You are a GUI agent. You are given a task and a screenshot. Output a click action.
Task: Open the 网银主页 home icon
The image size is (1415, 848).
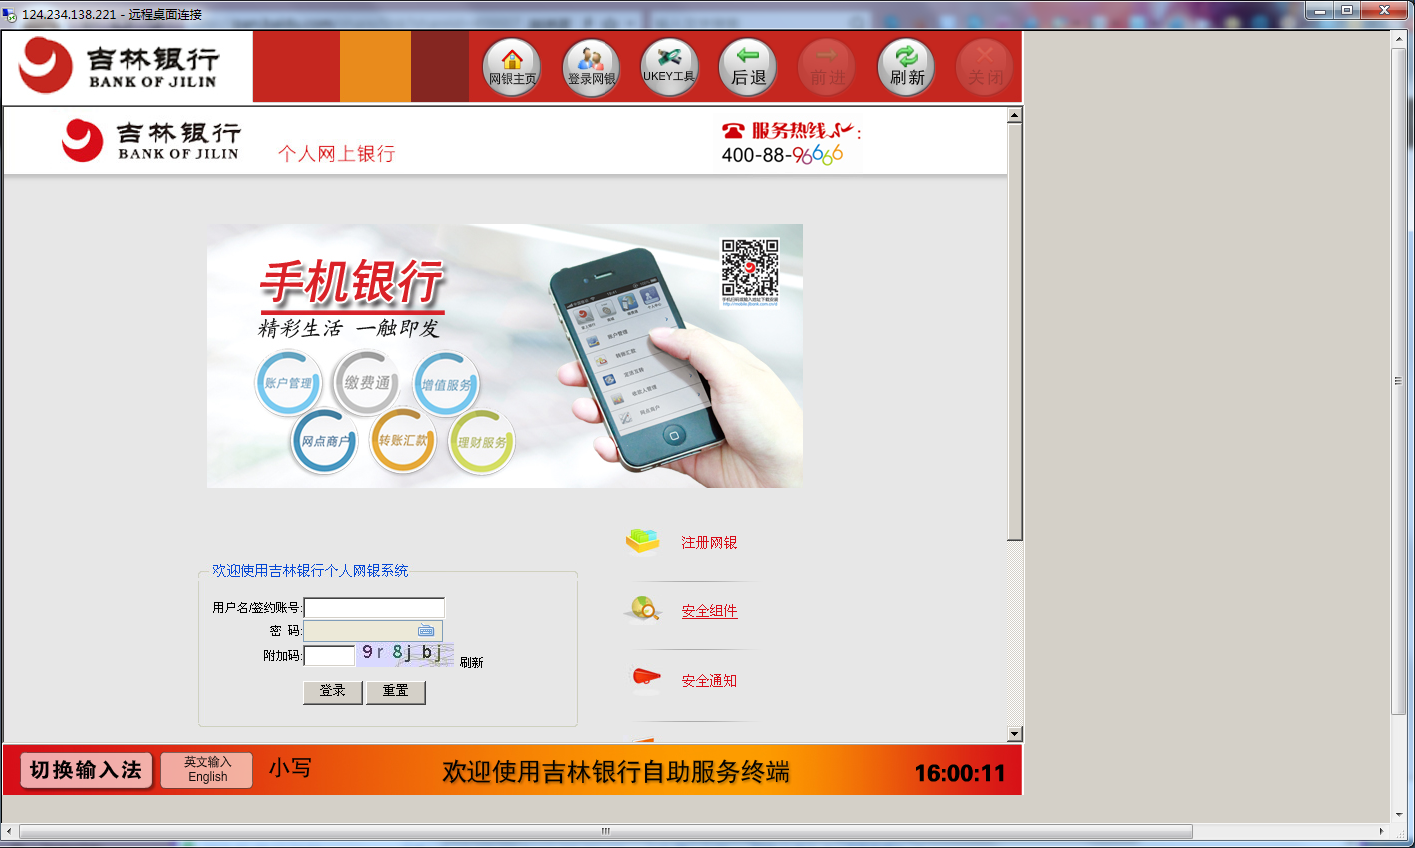512,67
